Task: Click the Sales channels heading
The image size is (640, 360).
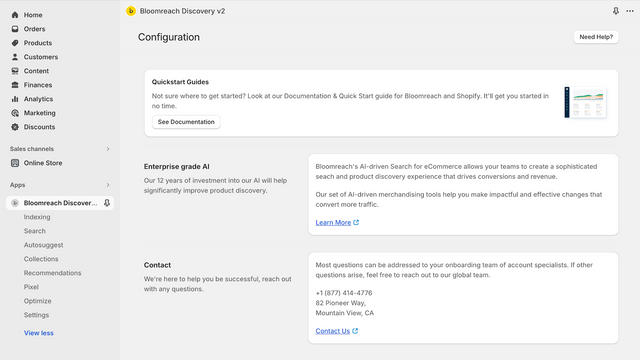Action: [x=32, y=149]
